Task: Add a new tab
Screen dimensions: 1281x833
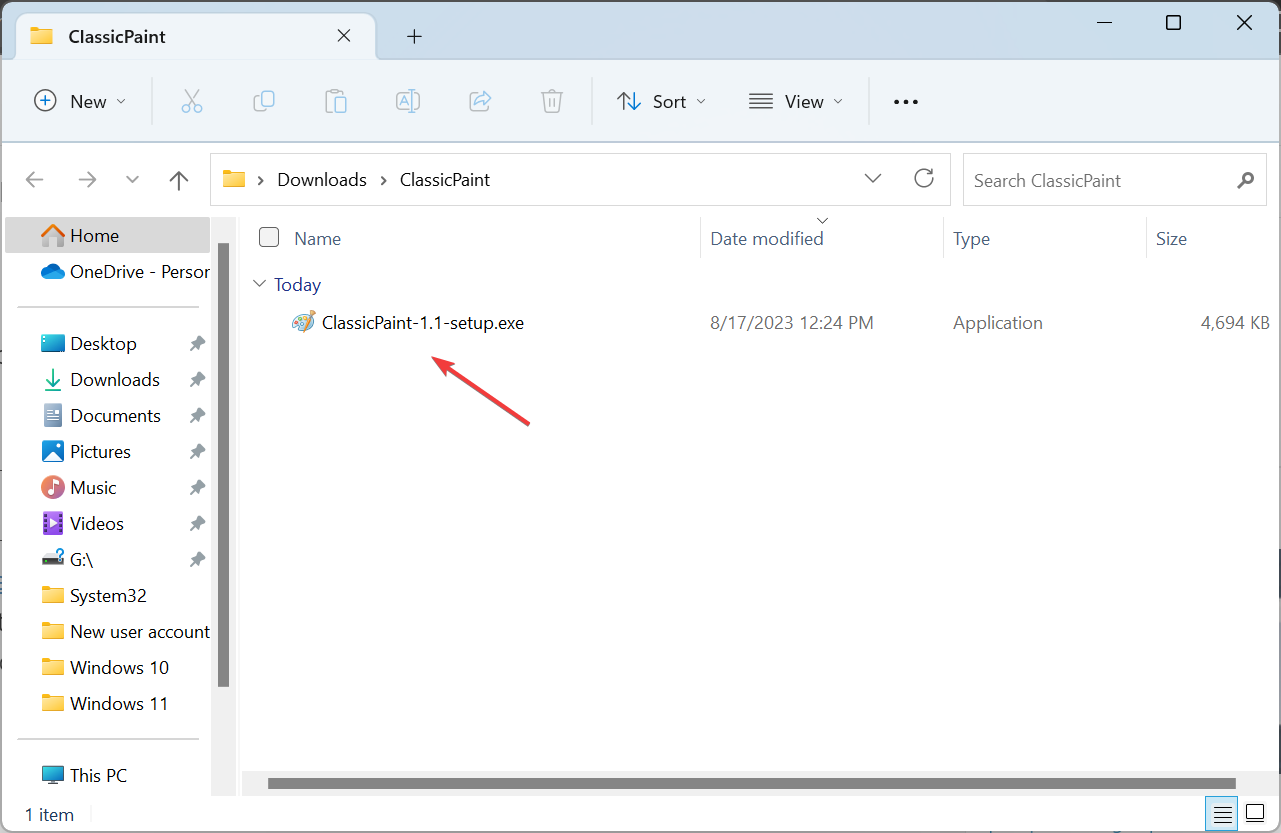Action: tap(414, 37)
